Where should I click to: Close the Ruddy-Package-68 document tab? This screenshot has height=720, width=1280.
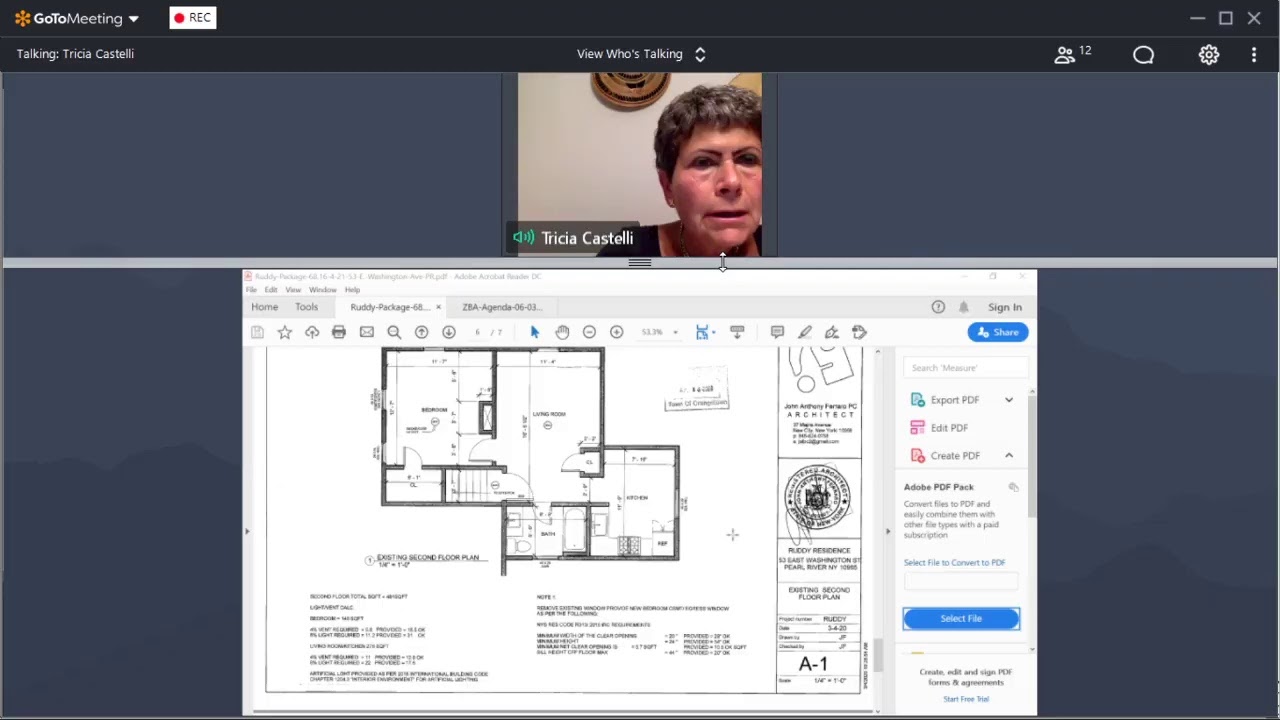click(x=438, y=307)
